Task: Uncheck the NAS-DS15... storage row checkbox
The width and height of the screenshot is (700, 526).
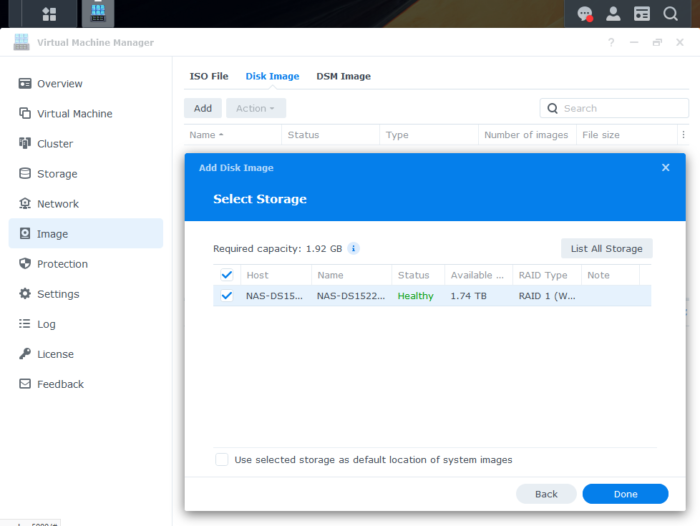Action: tap(227, 296)
